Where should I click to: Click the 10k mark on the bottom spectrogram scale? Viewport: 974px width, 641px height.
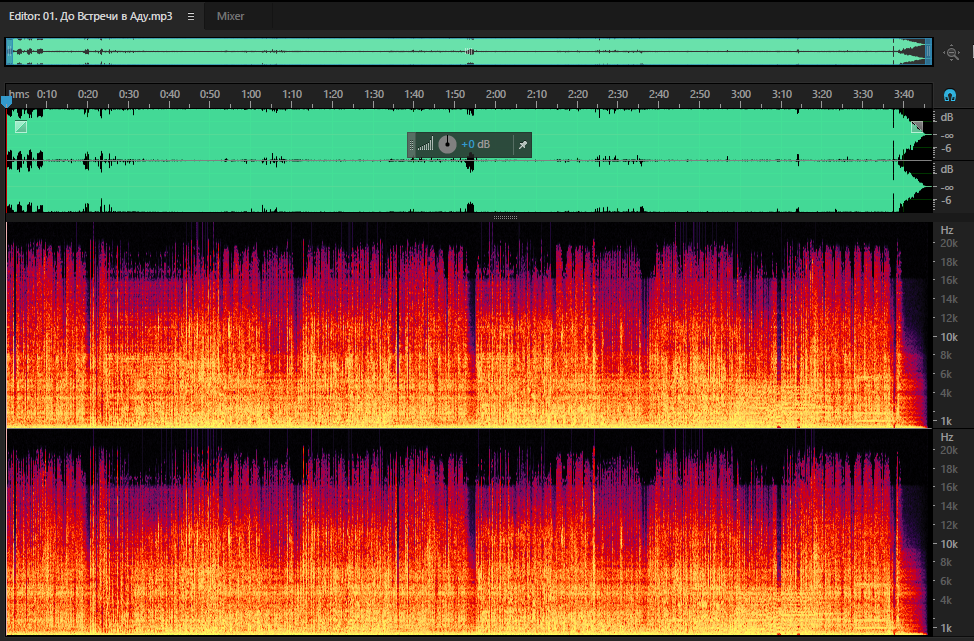coord(949,543)
